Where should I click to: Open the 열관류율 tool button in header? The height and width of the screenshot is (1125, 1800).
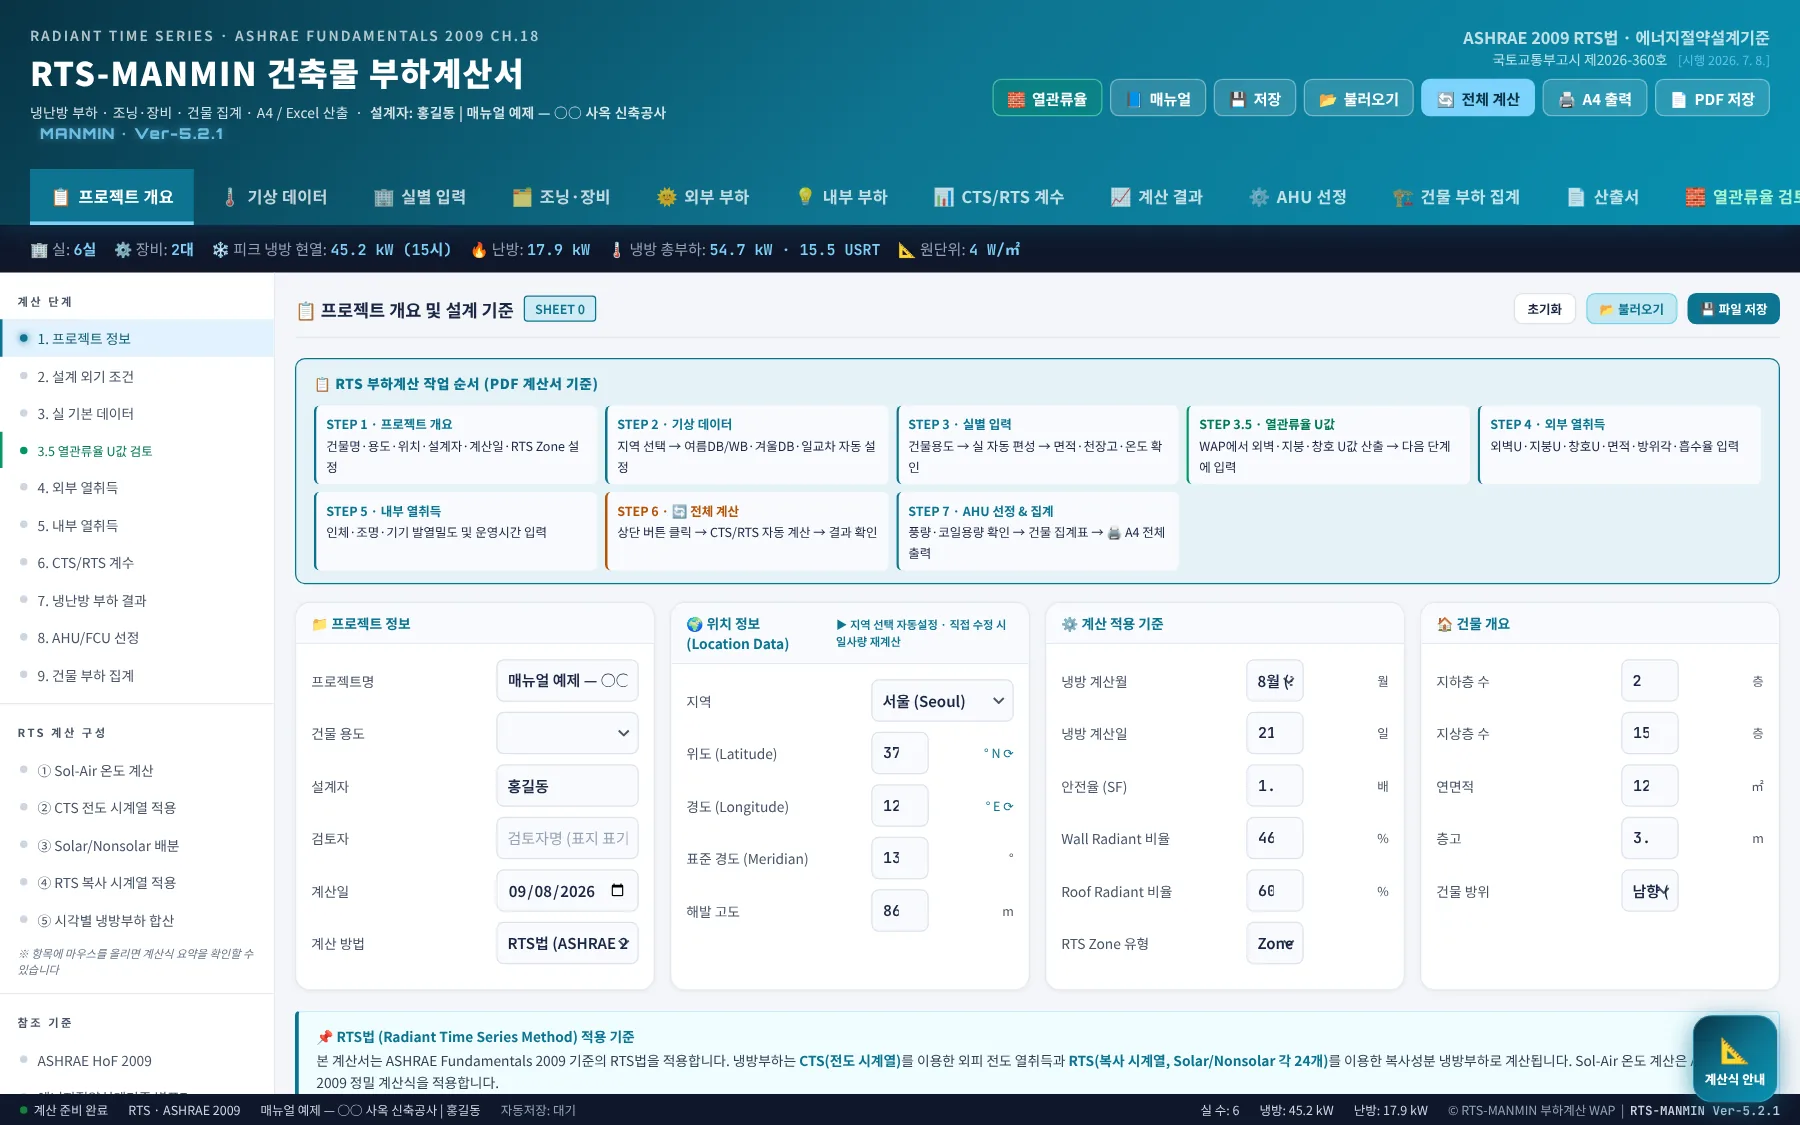(x=1047, y=98)
